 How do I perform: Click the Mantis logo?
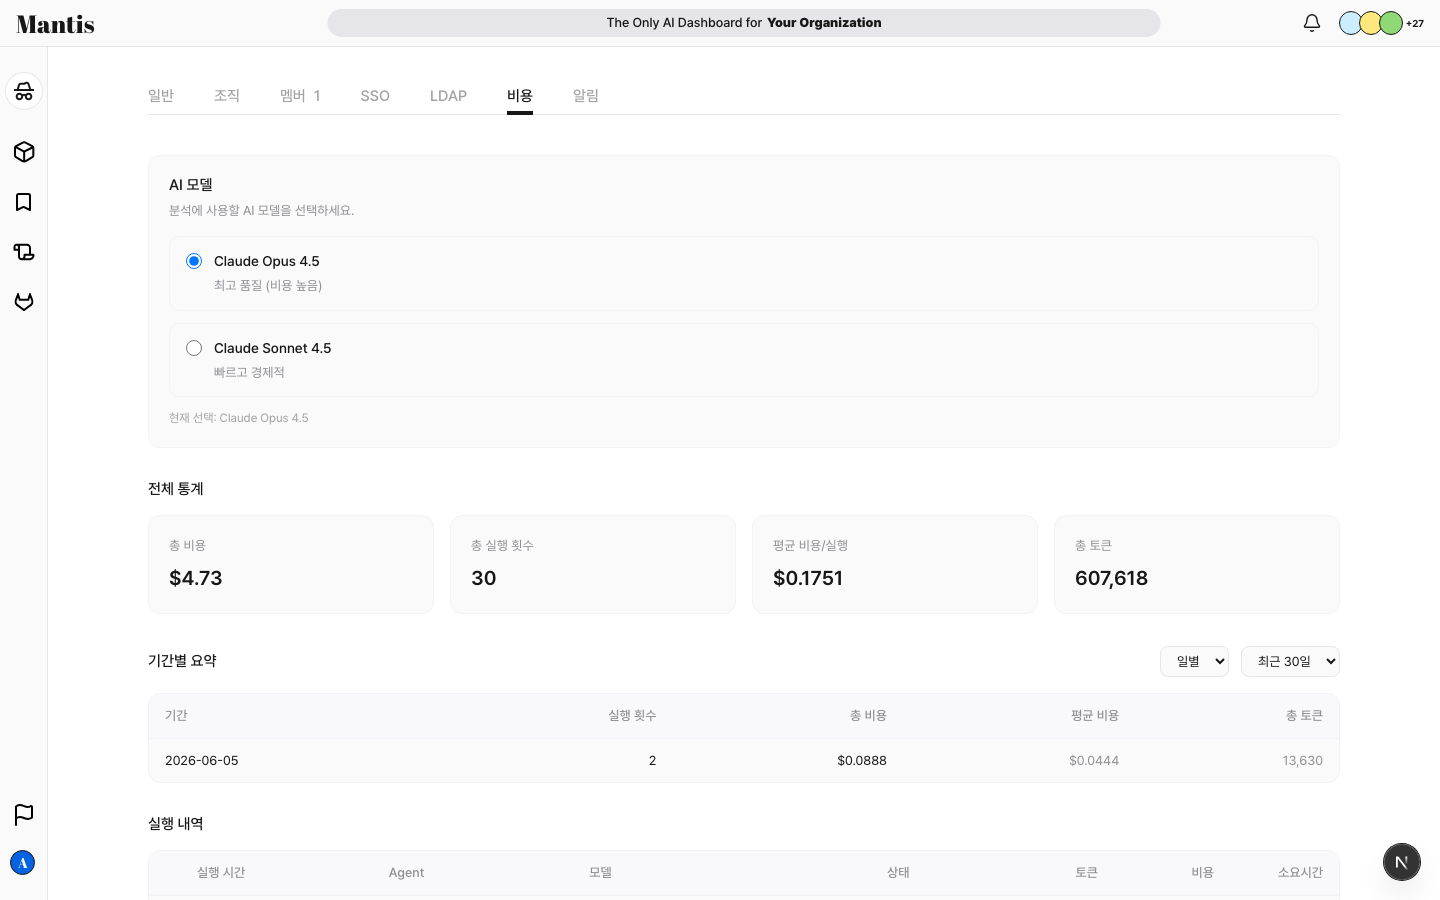tap(56, 24)
